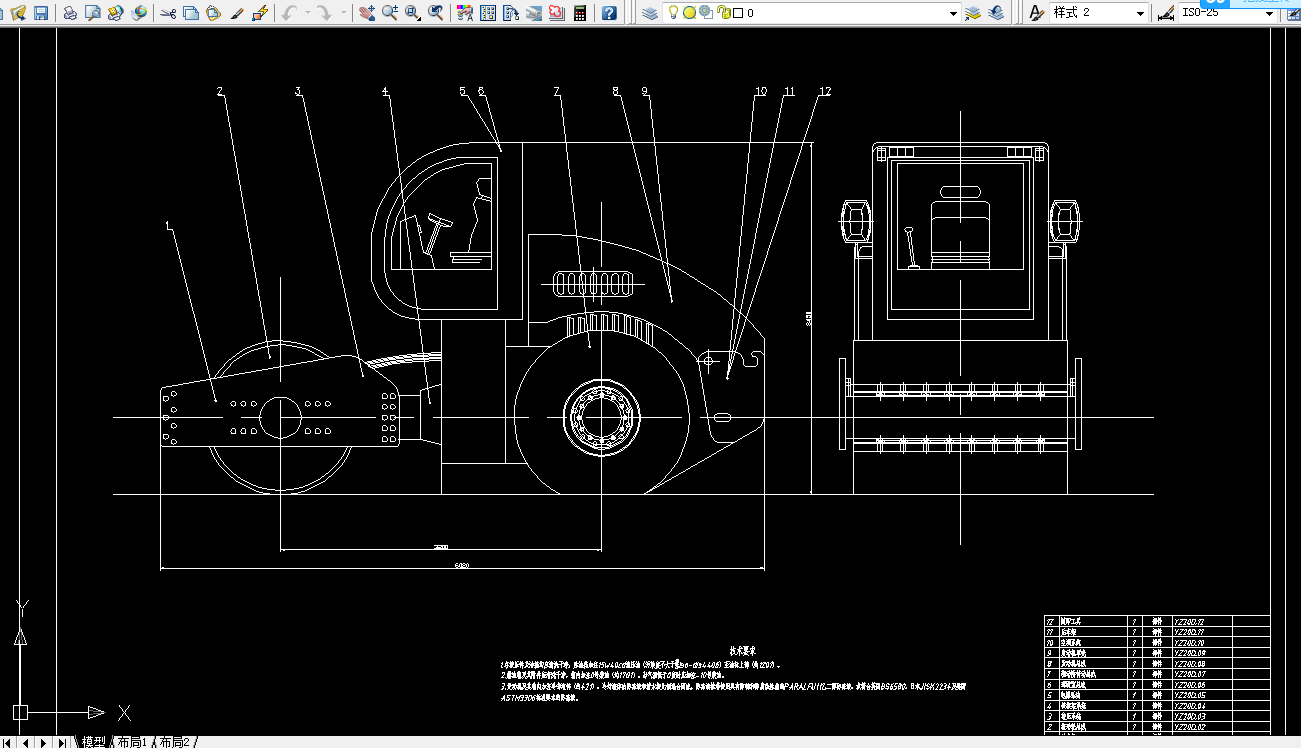
Task: Open the Properties palette icon
Action: (465, 13)
